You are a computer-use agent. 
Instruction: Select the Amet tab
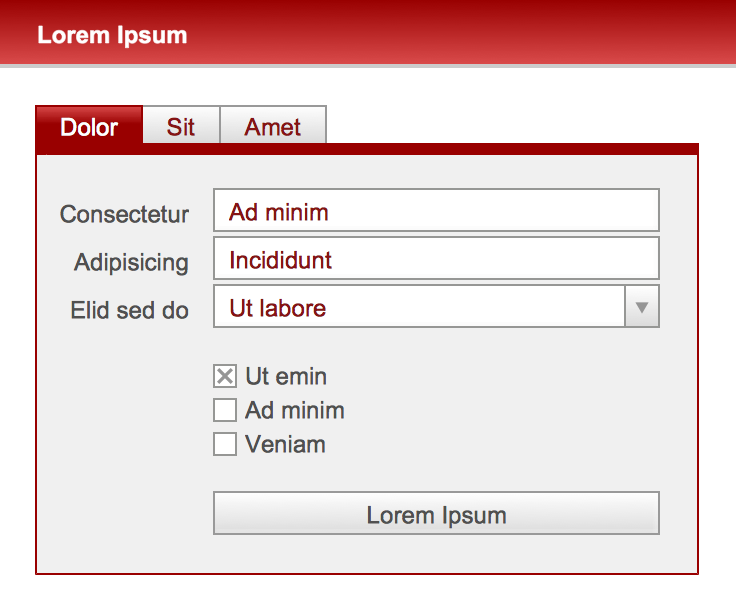[273, 128]
